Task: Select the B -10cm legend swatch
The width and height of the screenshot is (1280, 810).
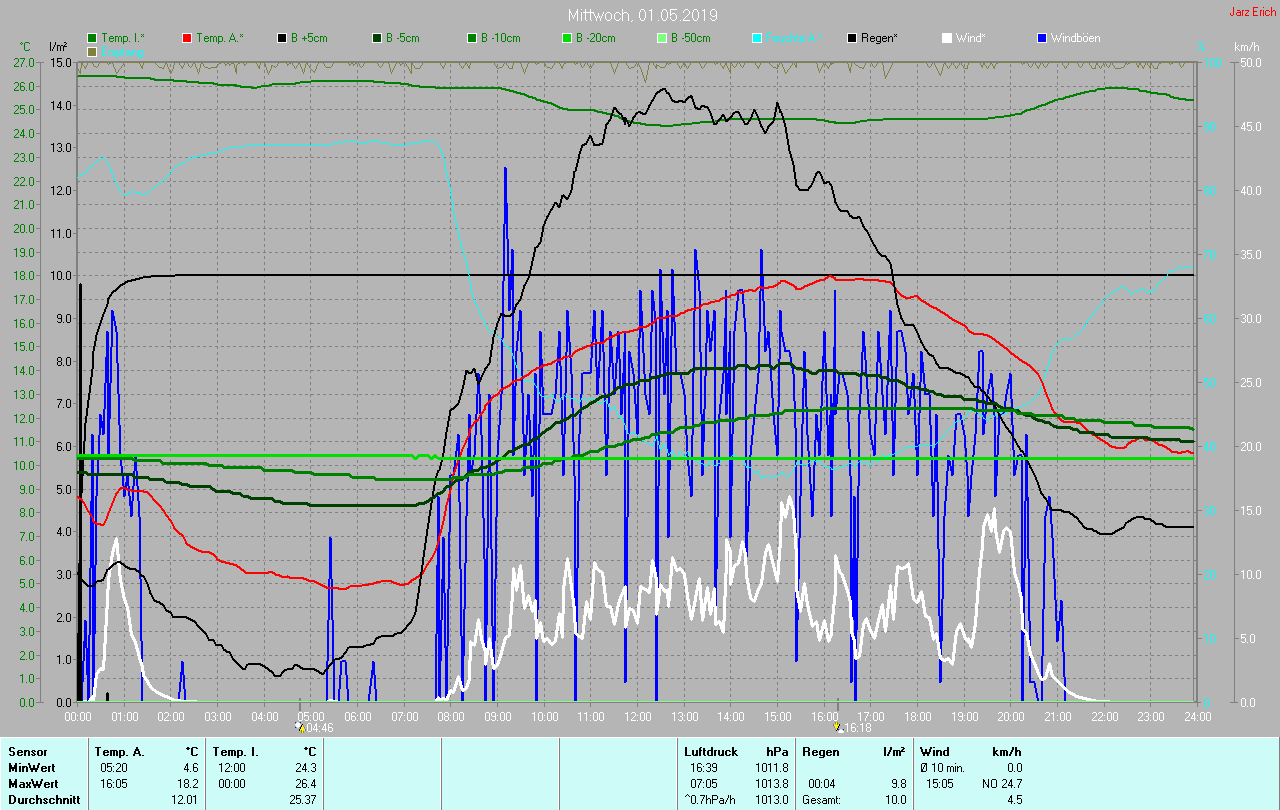Action: click(472, 38)
